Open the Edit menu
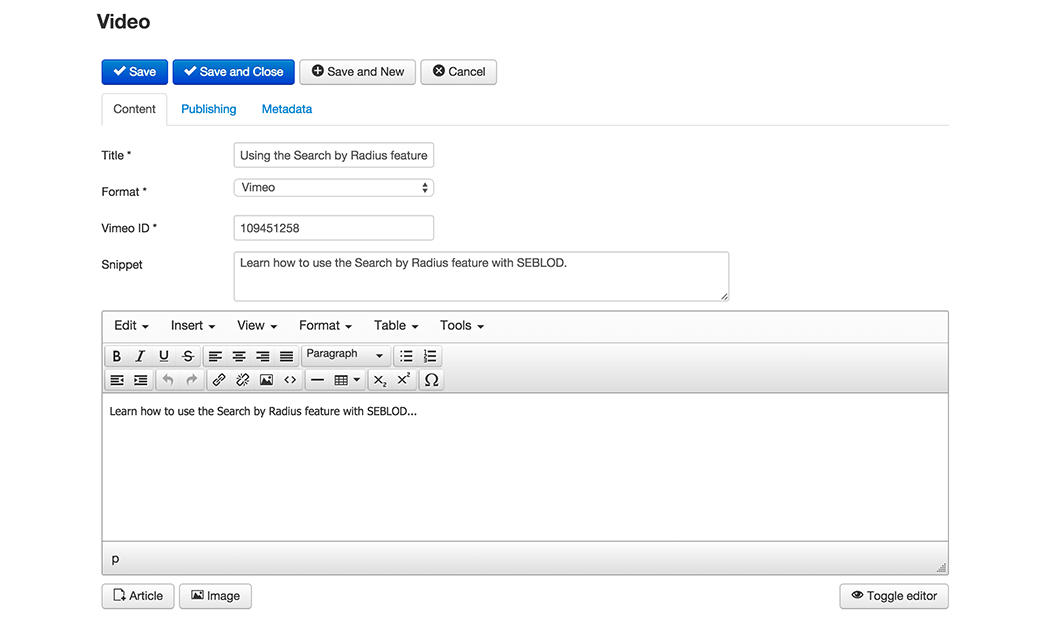This screenshot has height=624, width=1046. (131, 326)
